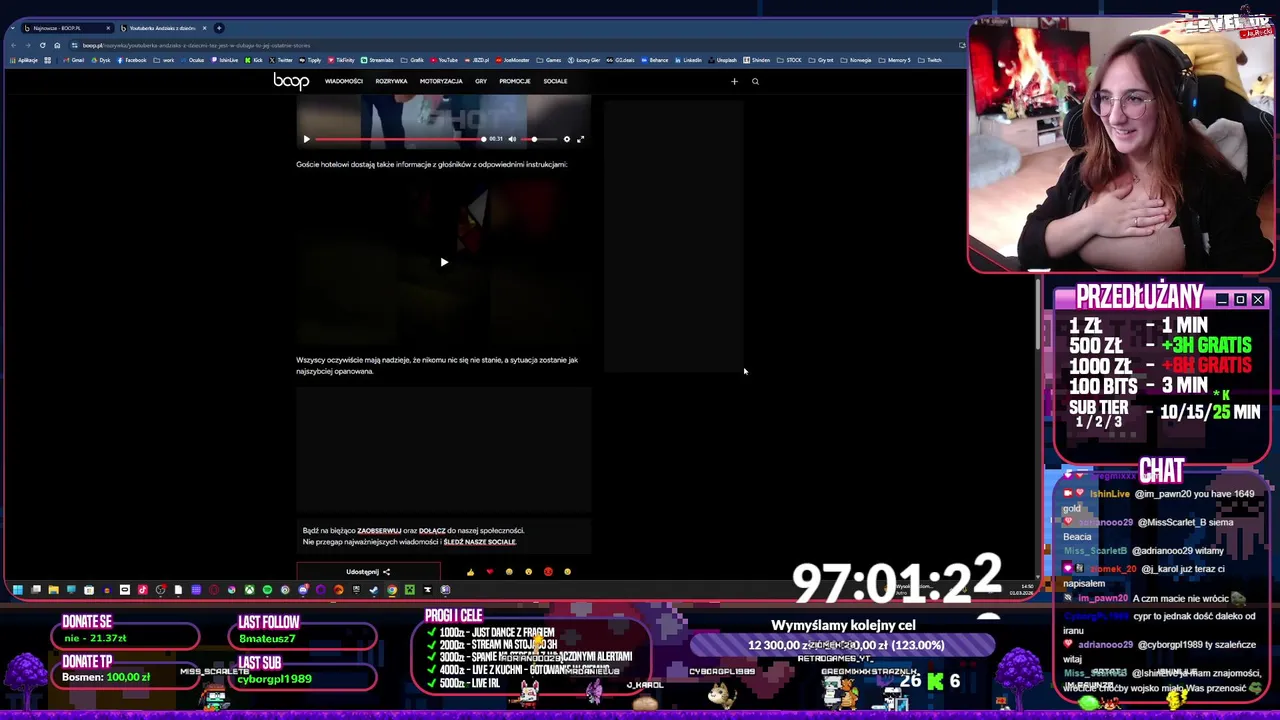Image resolution: width=1280 pixels, height=720 pixels.
Task: Click the Udostępnij share button
Action: click(x=368, y=572)
